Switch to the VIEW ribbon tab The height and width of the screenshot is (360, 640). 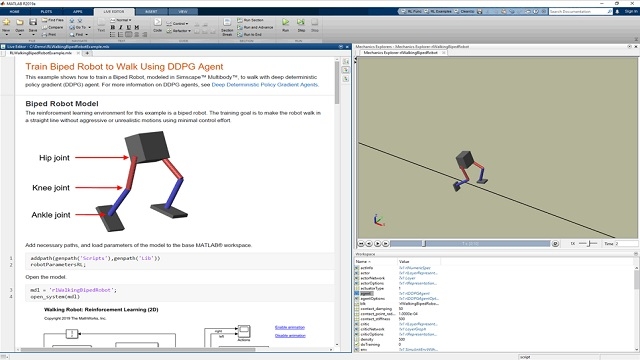(x=183, y=11)
